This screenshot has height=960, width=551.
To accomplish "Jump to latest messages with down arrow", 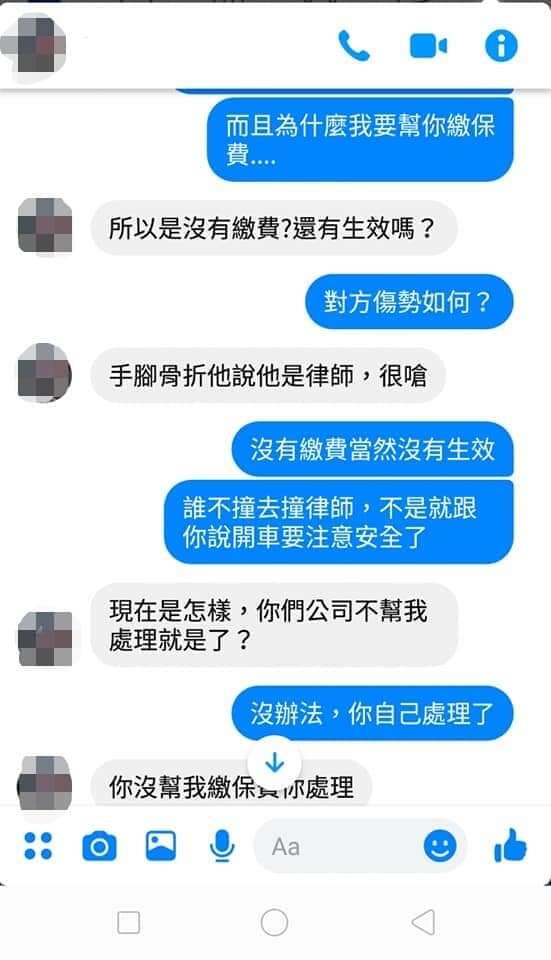I will (x=274, y=763).
